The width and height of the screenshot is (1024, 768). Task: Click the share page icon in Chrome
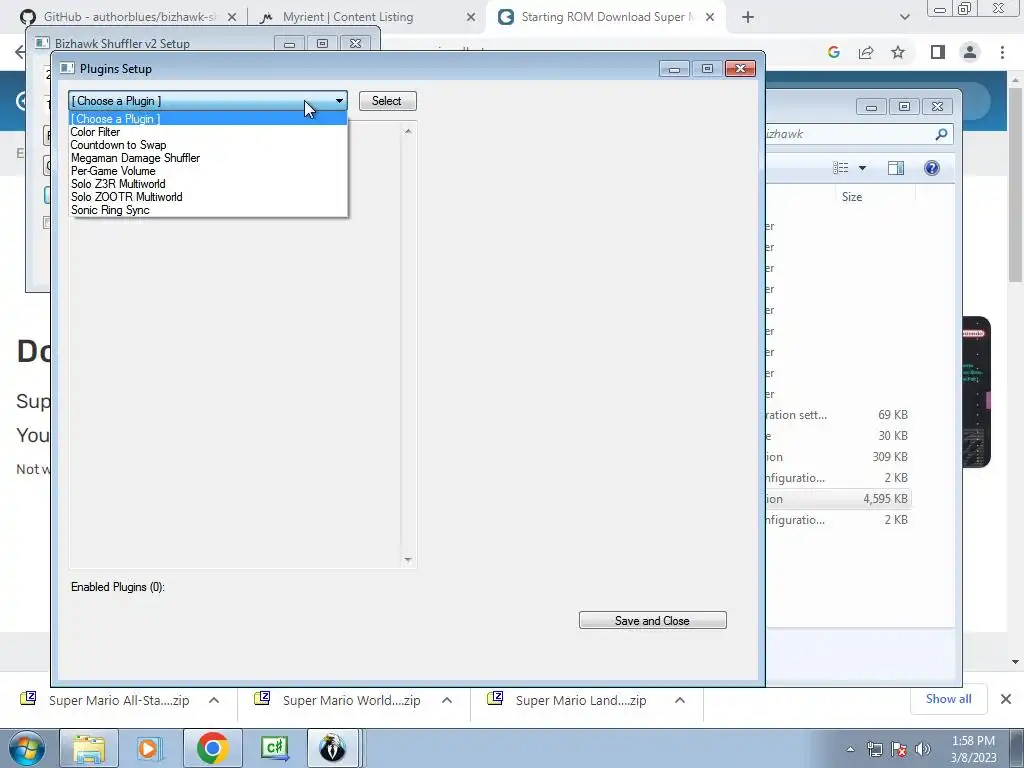point(866,52)
